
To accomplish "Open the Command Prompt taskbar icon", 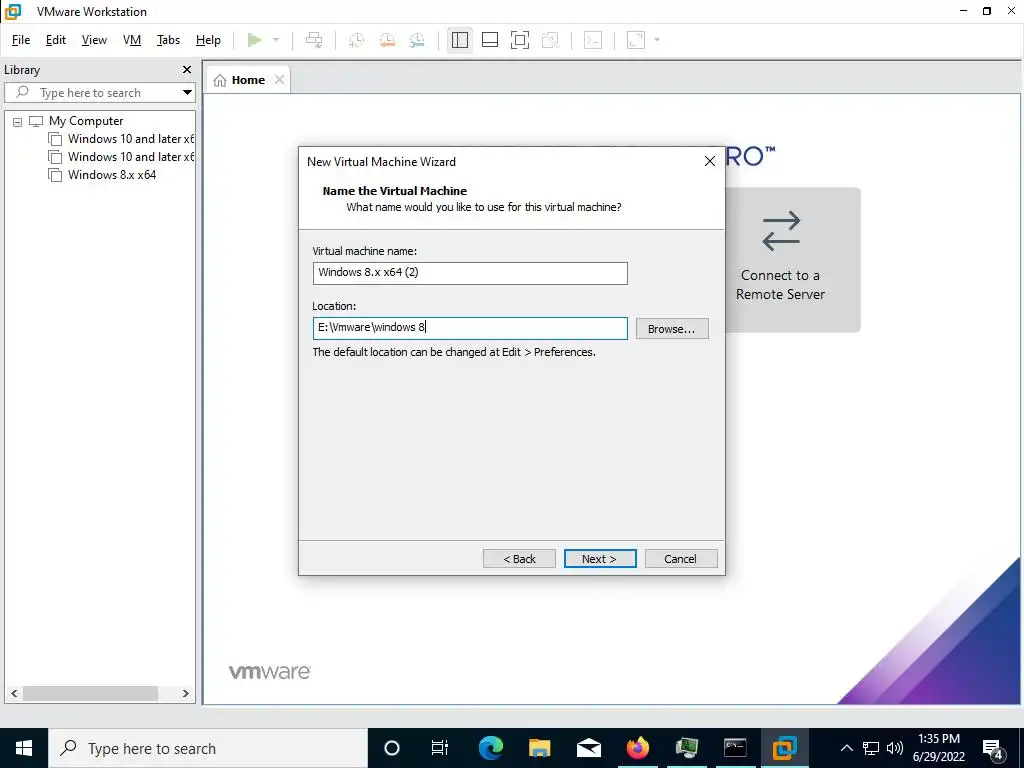I will 735,748.
